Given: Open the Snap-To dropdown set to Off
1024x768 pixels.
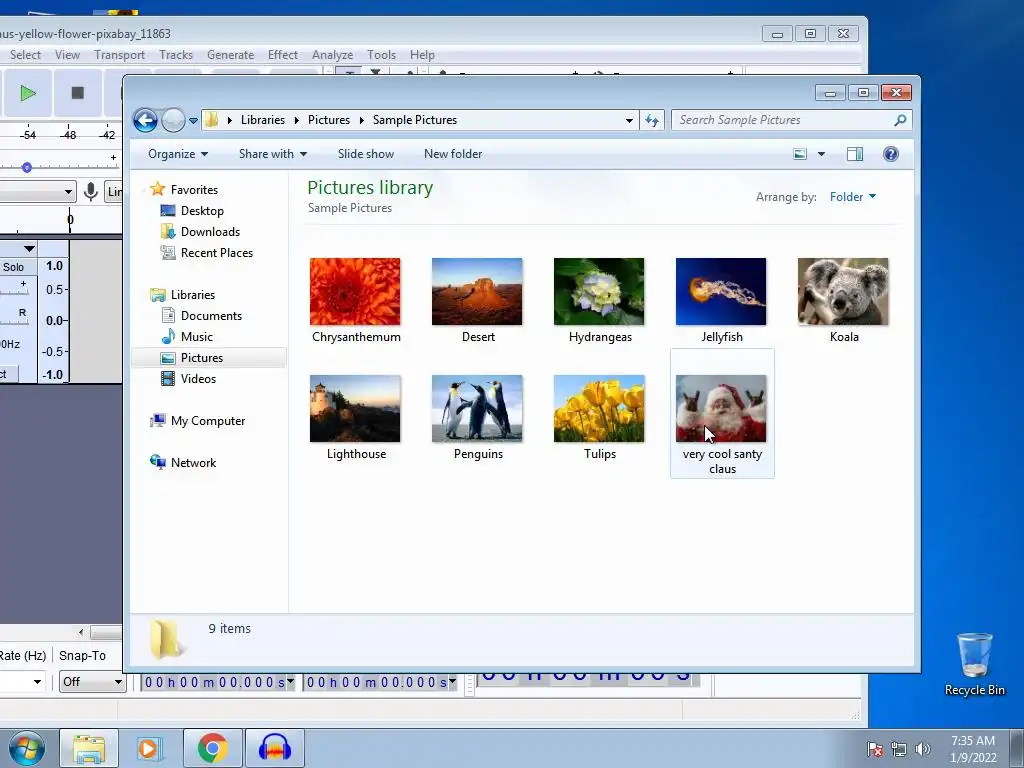Looking at the screenshot, I should tap(92, 682).
